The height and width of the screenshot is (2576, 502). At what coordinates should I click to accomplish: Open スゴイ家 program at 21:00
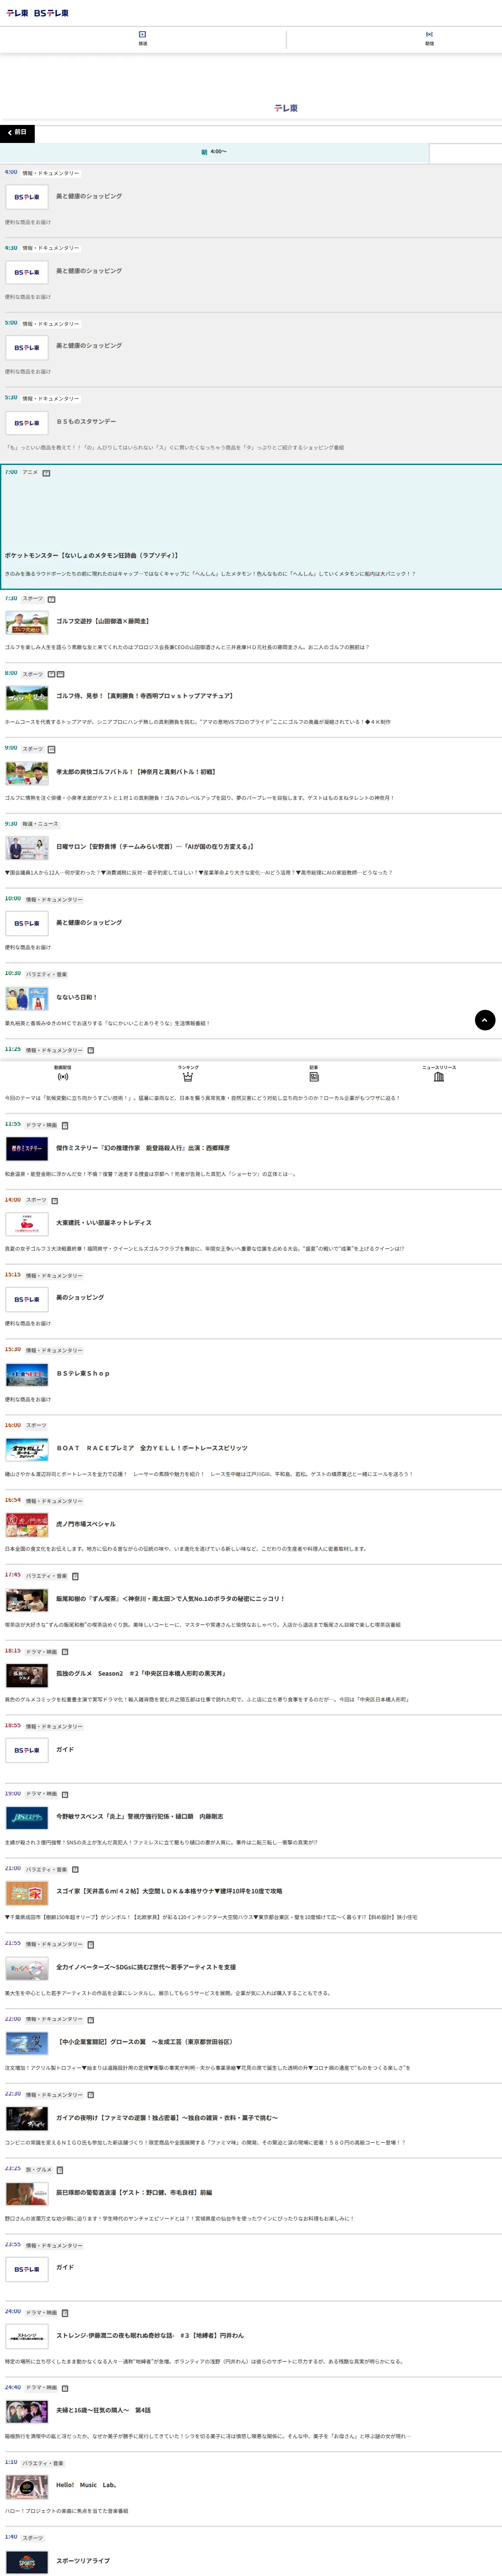pyautogui.click(x=169, y=1891)
